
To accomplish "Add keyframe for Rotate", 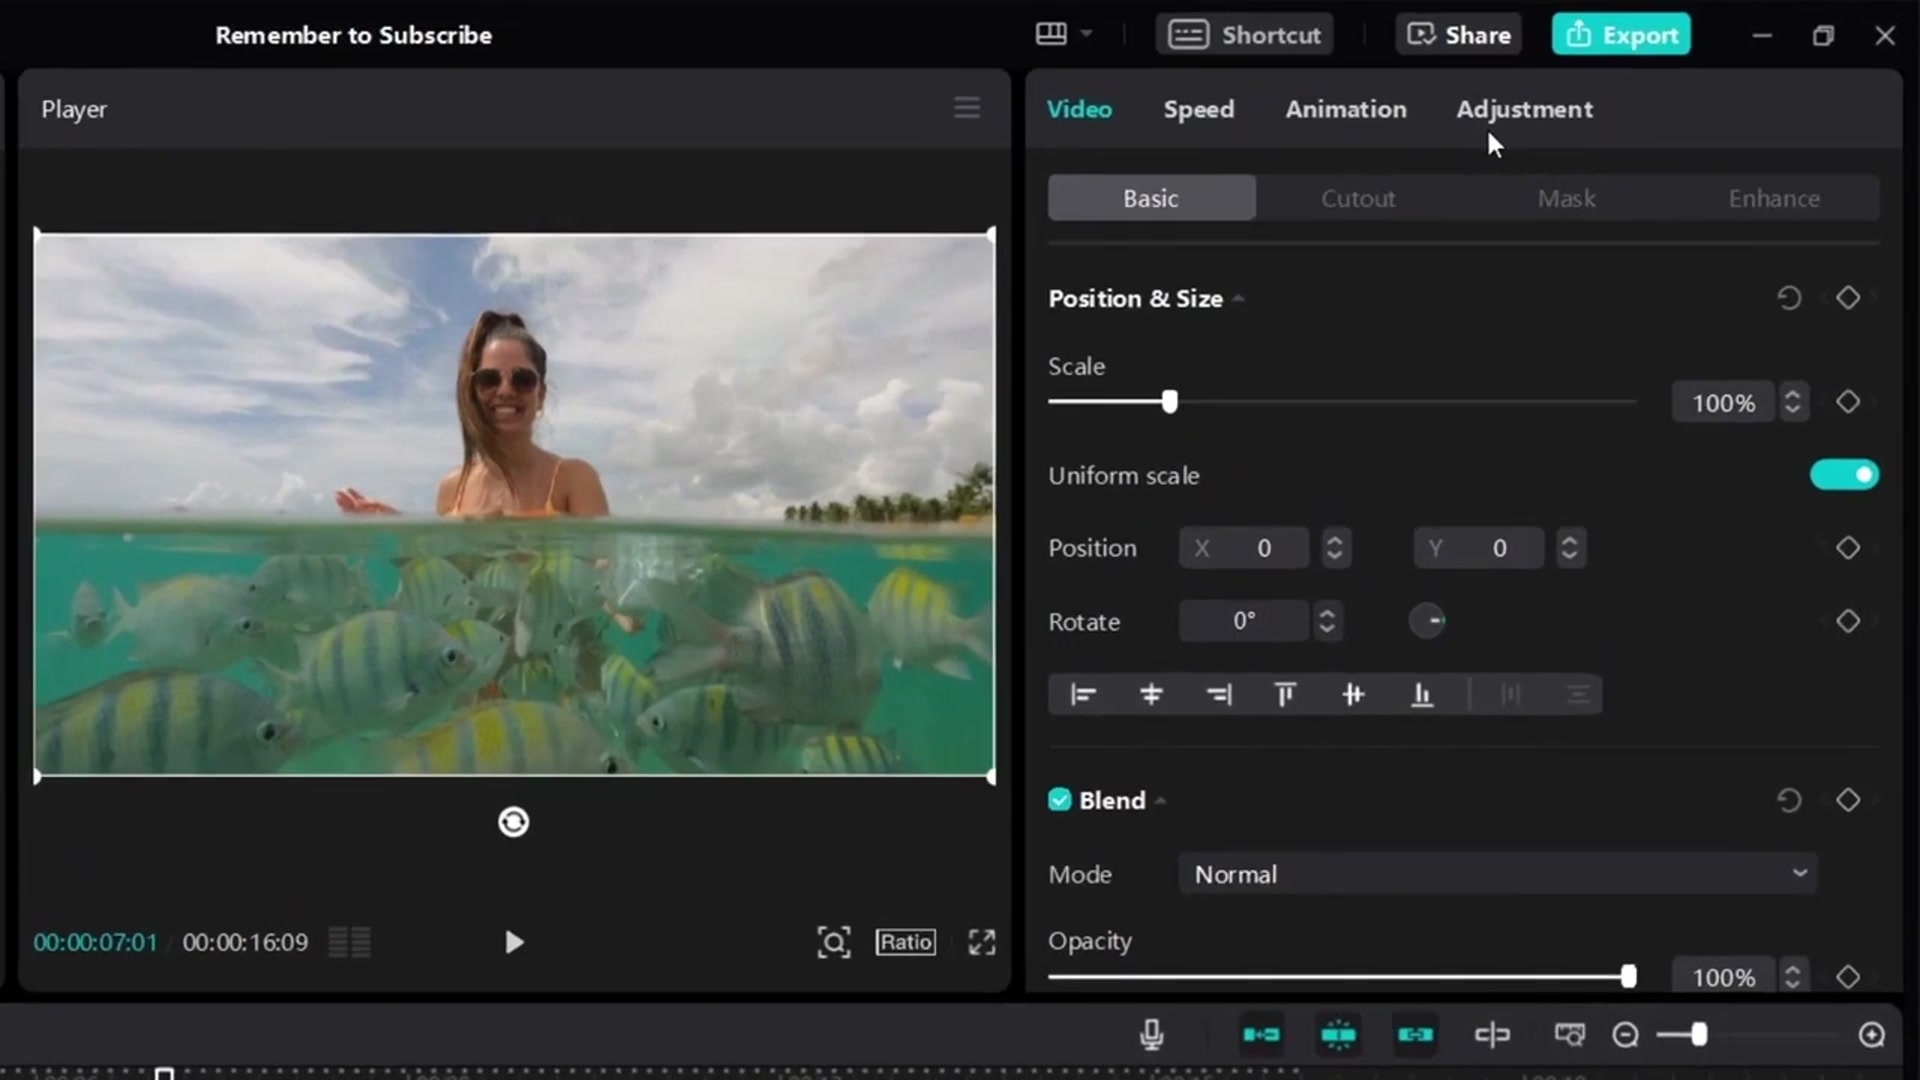I will click(1847, 621).
